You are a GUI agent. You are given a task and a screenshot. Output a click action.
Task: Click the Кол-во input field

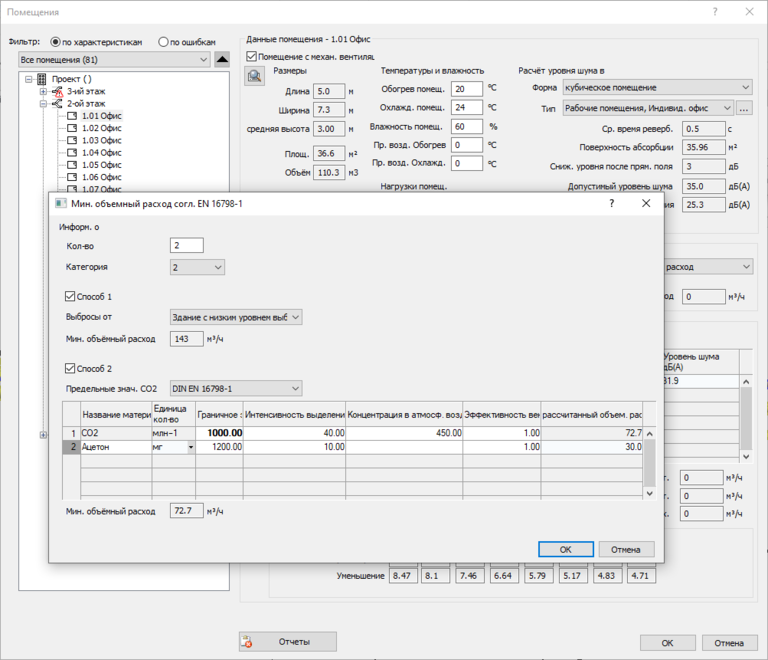[x=187, y=246]
